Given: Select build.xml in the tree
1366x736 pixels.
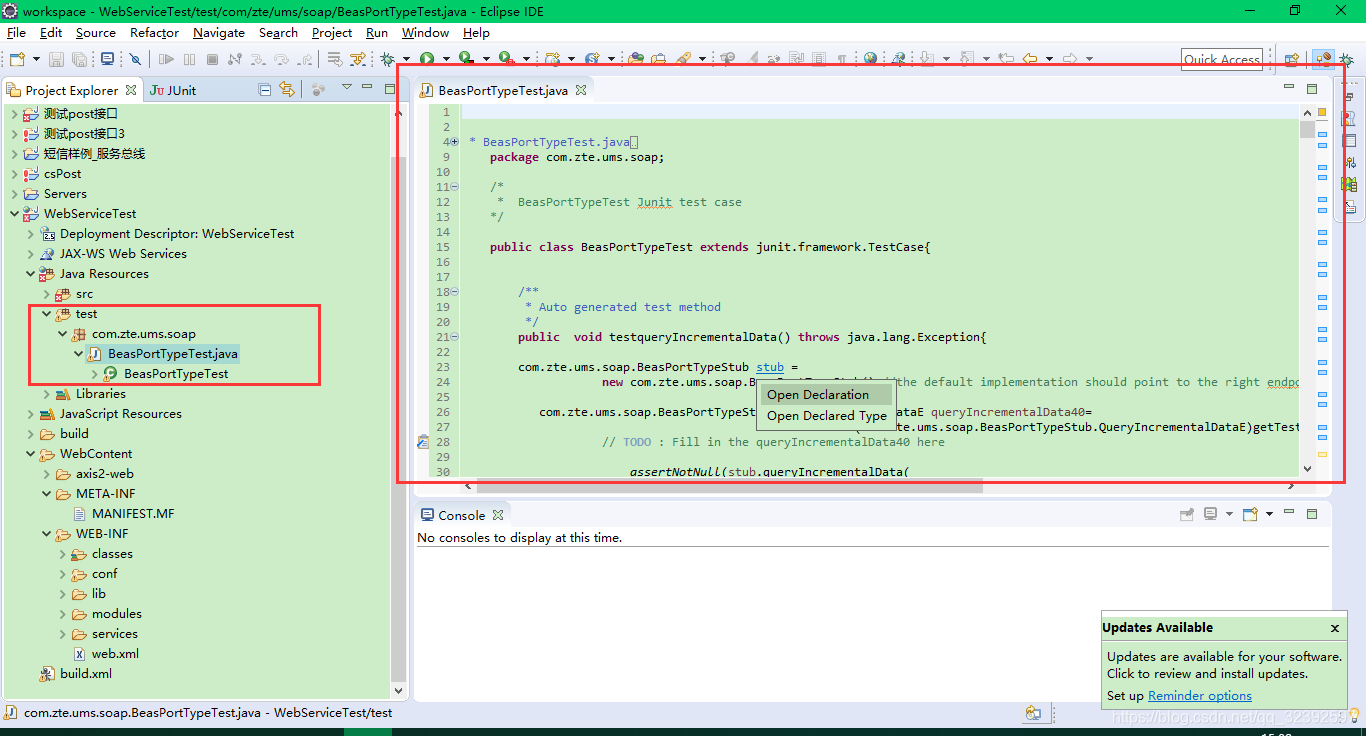Looking at the screenshot, I should point(86,674).
